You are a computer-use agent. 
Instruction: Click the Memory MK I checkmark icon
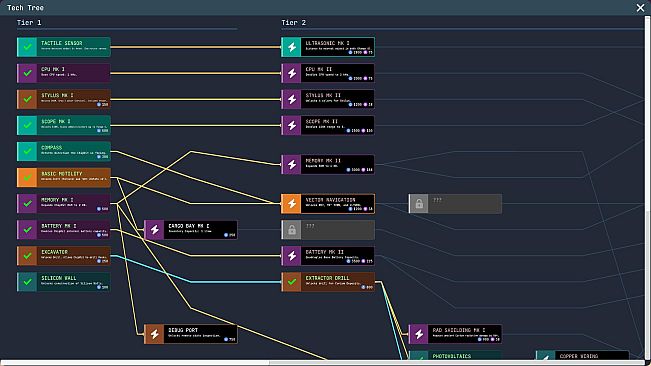[x=27, y=204]
